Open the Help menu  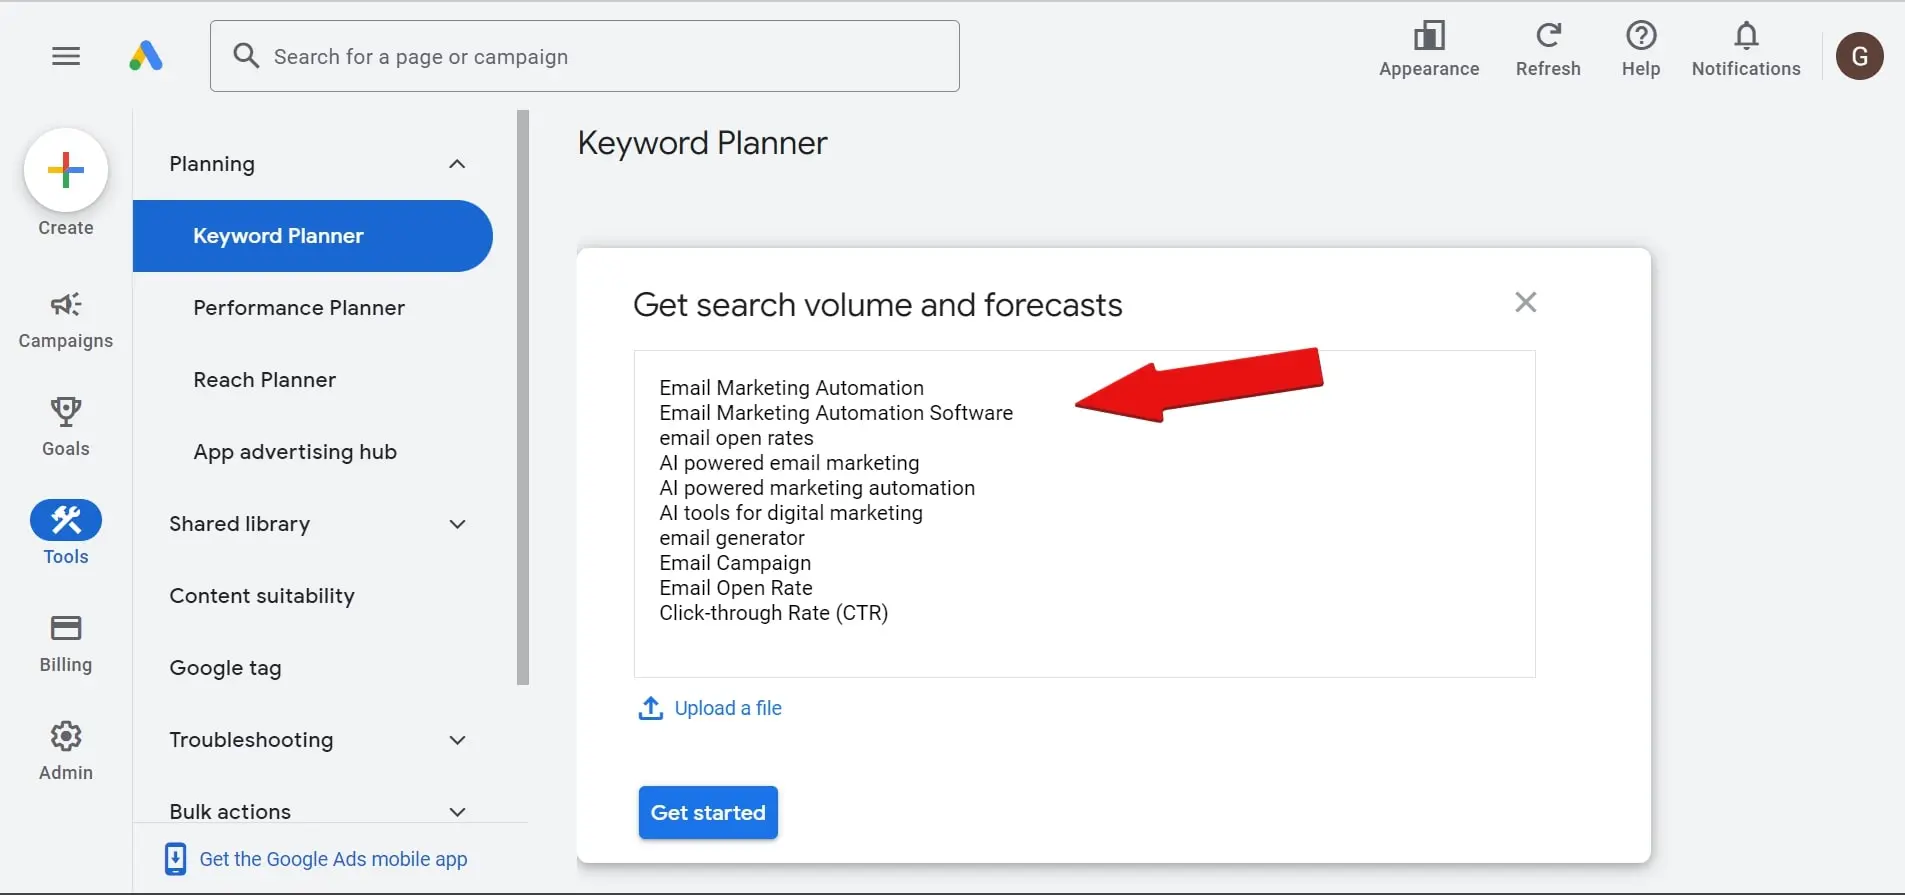tap(1641, 49)
